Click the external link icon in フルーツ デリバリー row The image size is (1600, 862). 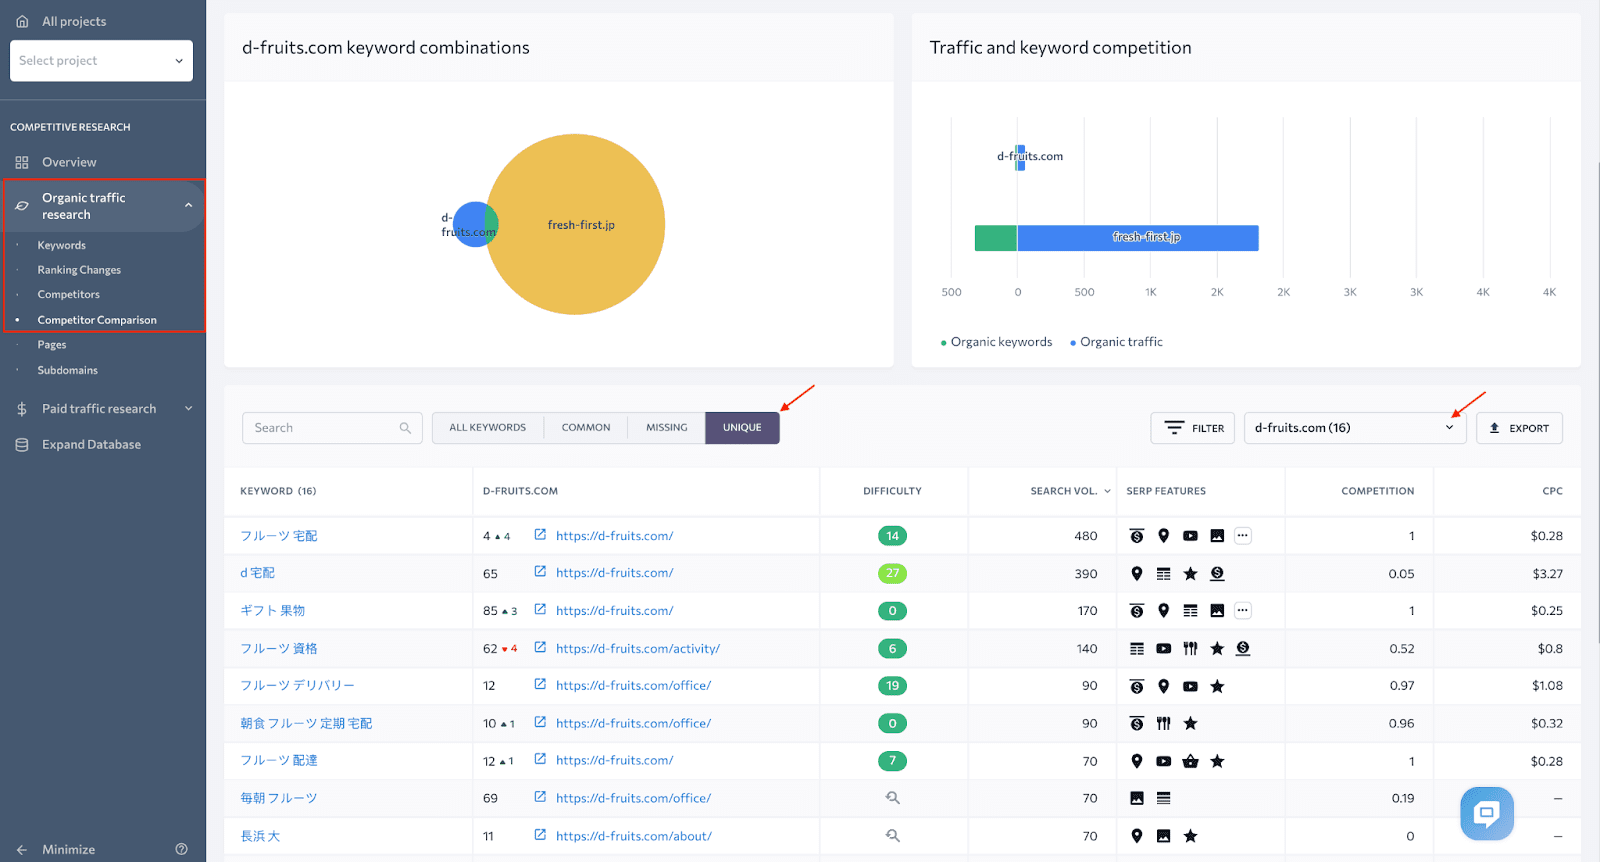540,685
